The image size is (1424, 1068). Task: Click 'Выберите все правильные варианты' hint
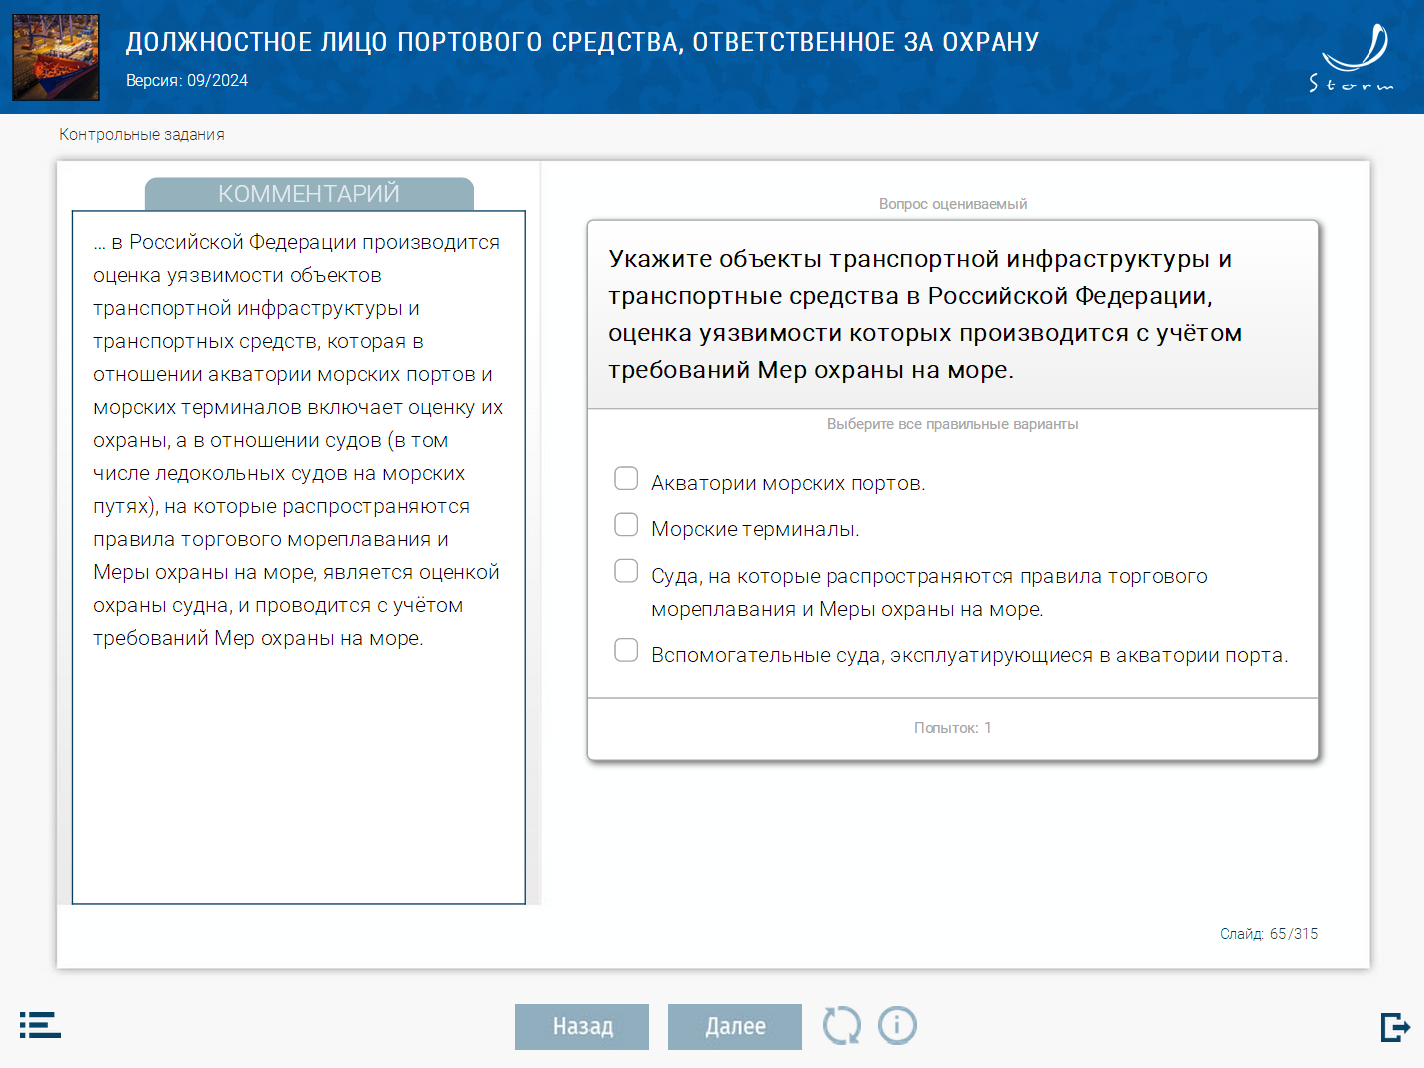point(953,424)
